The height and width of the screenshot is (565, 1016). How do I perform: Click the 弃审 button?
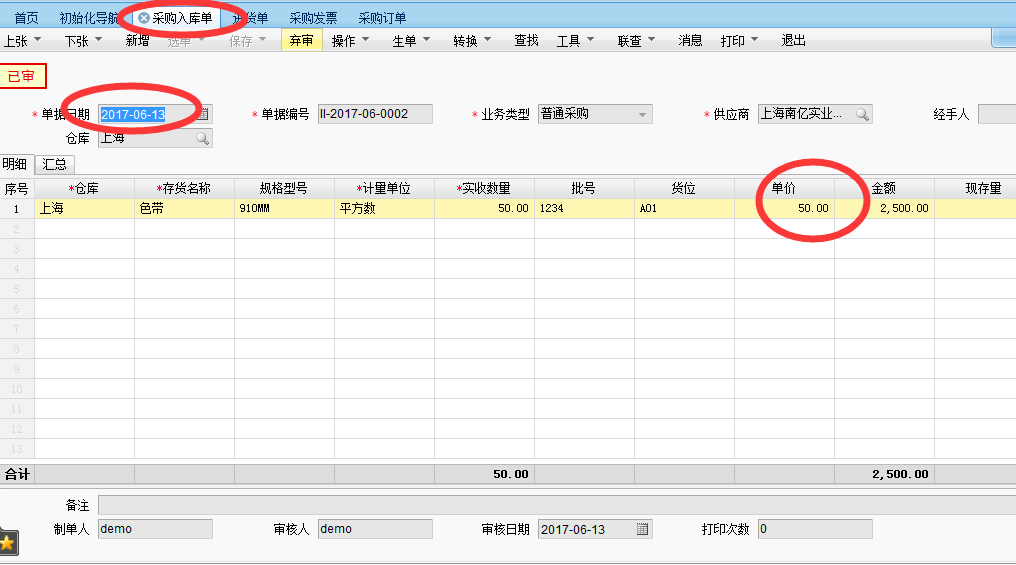302,41
